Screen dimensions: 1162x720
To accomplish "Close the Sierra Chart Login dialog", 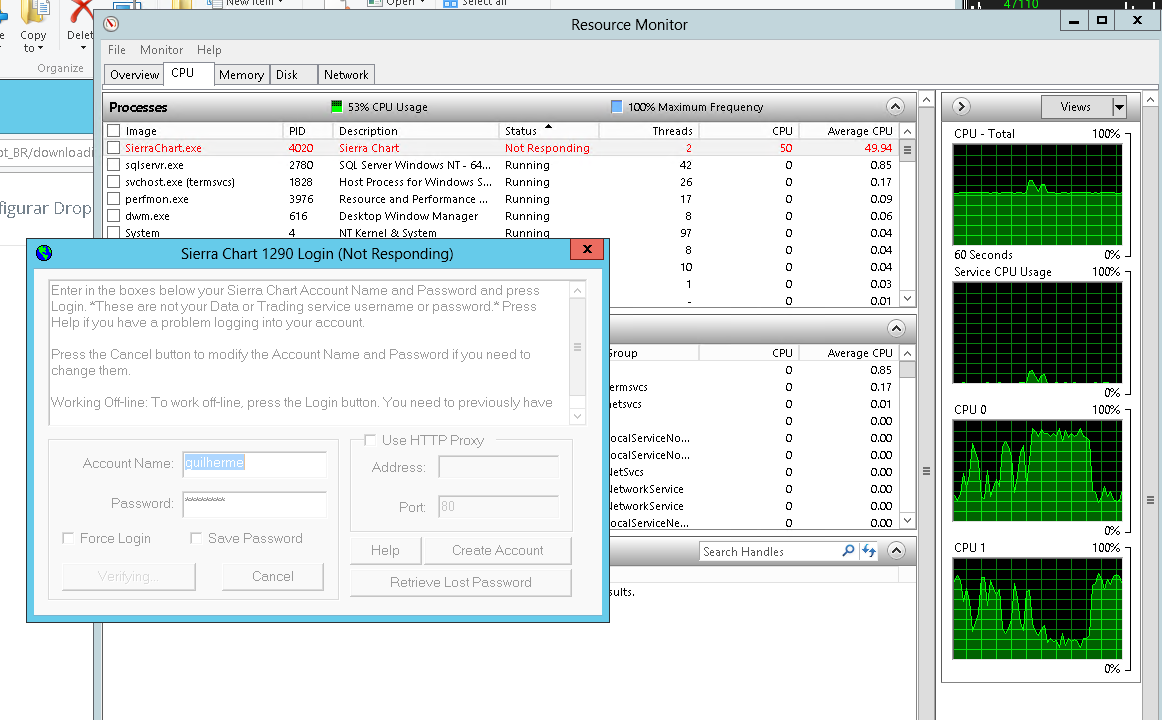I will coord(588,250).
